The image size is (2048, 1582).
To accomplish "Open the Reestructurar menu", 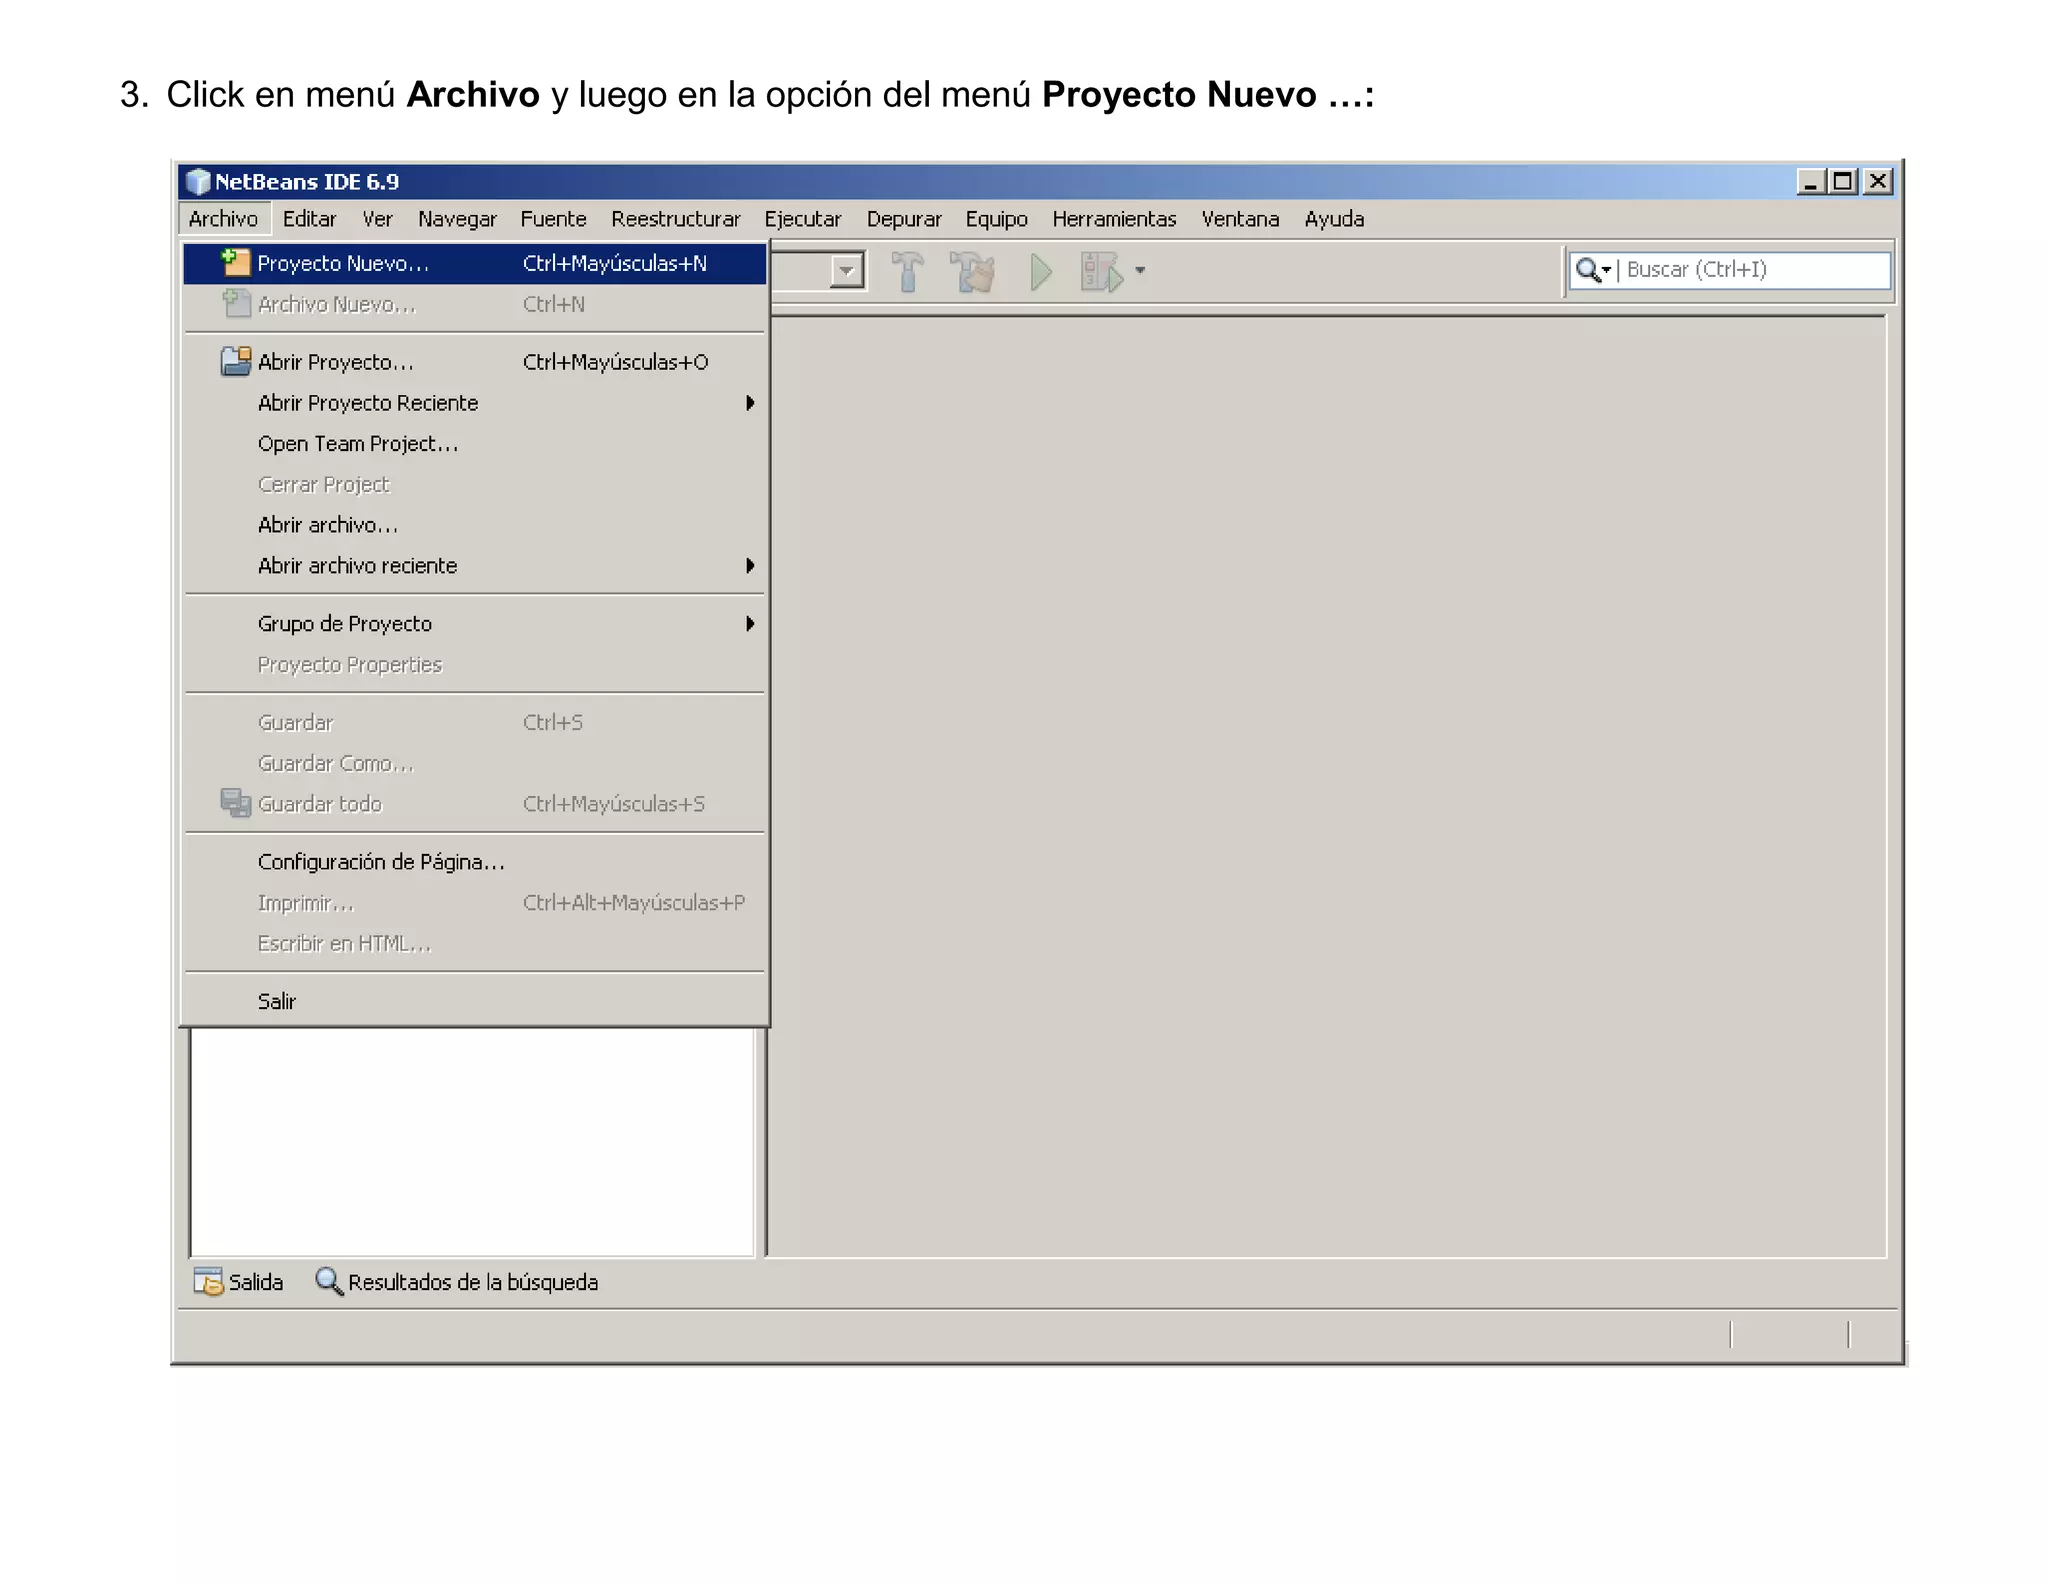I will tap(675, 219).
